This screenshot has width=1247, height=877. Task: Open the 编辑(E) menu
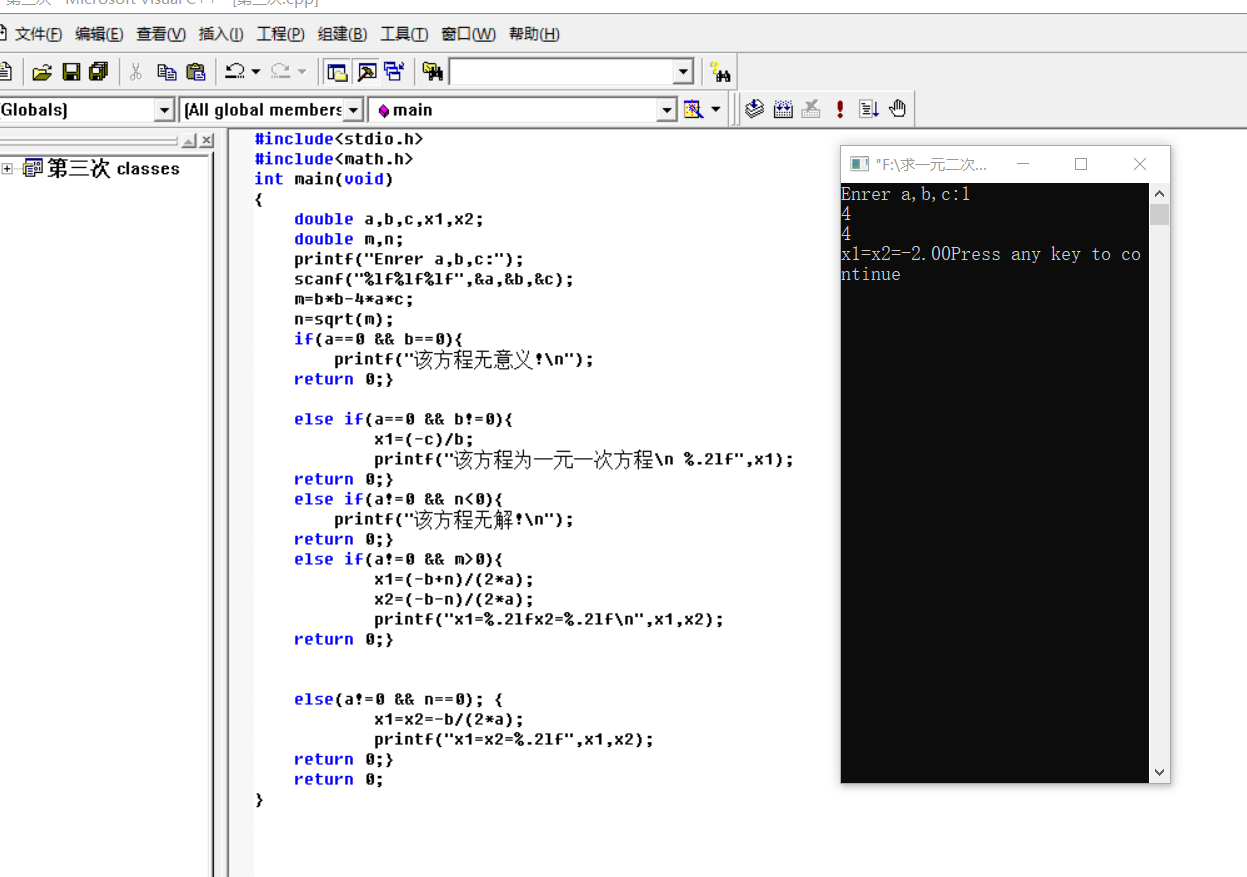pyautogui.click(x=99, y=34)
